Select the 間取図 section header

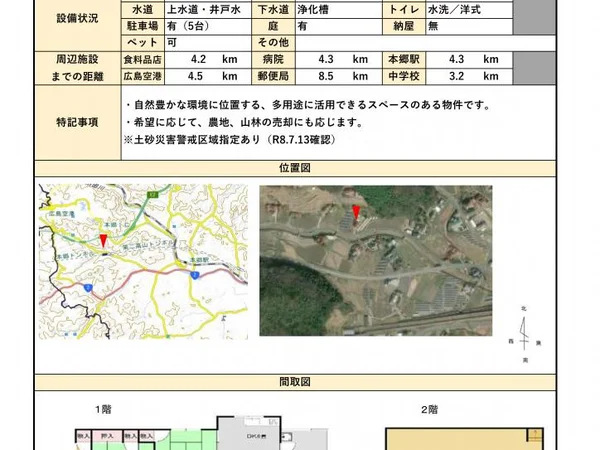coord(295,382)
